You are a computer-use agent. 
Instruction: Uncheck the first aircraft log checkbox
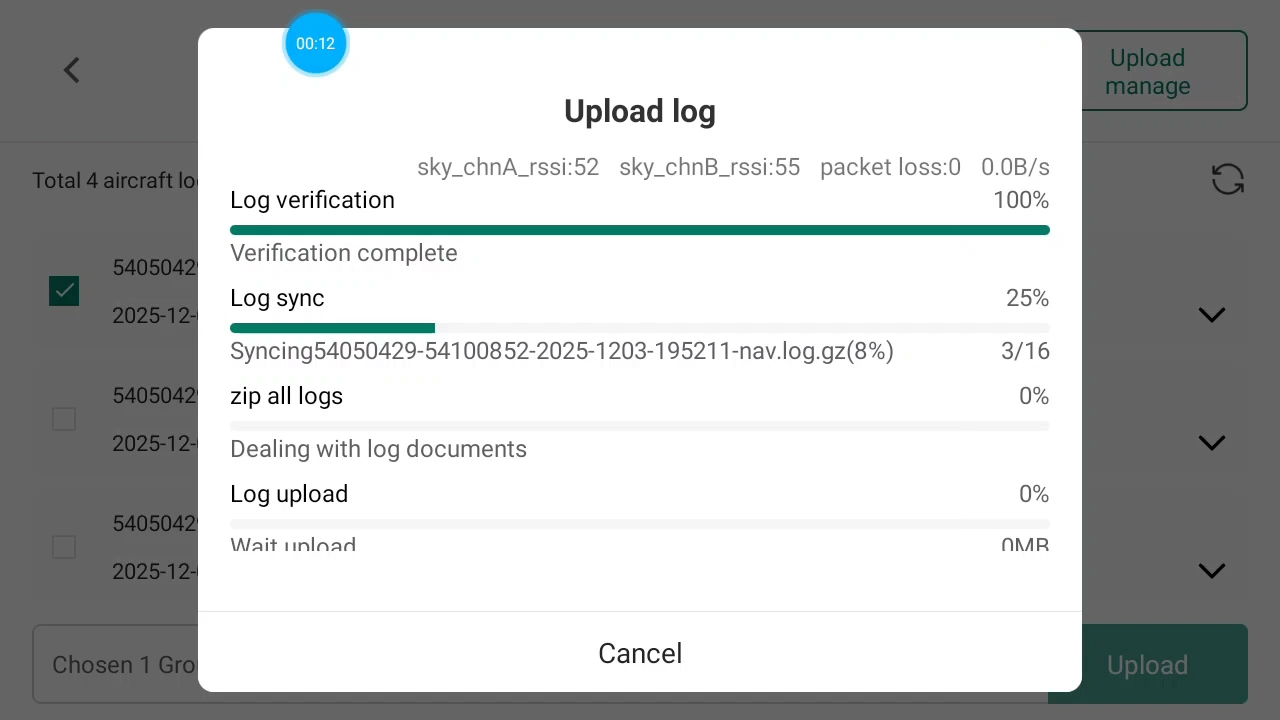pos(64,291)
